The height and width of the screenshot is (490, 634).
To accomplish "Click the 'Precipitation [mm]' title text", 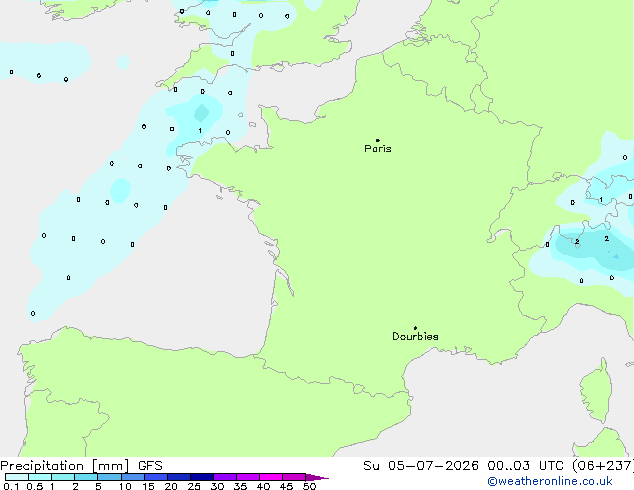I will pos(65,466).
